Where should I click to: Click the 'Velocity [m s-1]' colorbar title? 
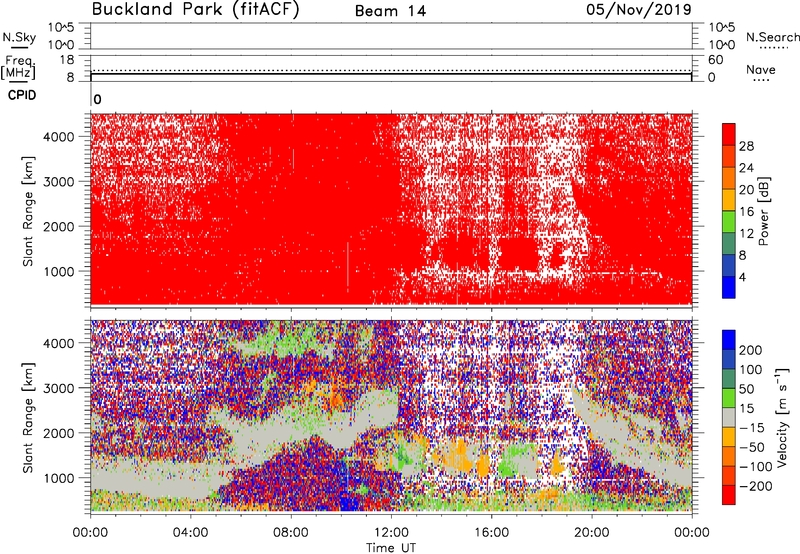(x=783, y=417)
